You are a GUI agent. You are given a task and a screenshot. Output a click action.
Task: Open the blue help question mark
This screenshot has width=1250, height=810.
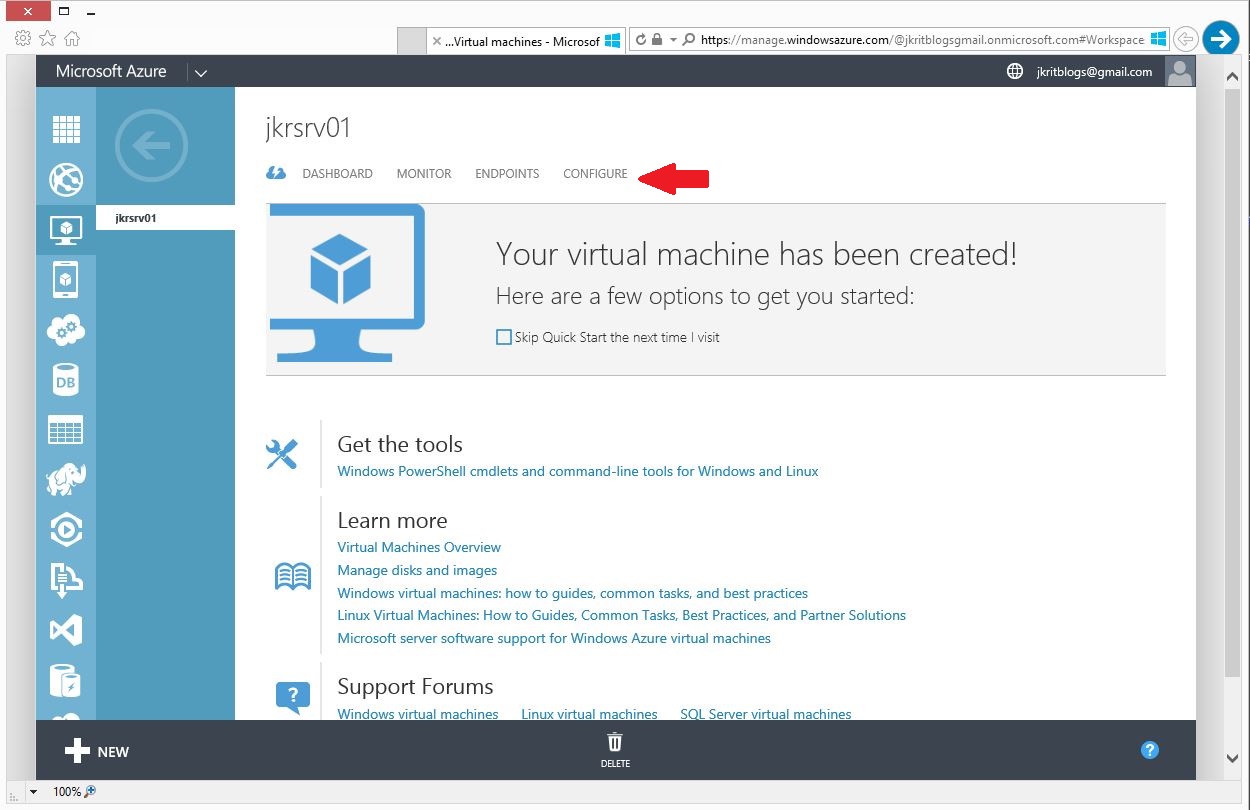pos(1150,750)
